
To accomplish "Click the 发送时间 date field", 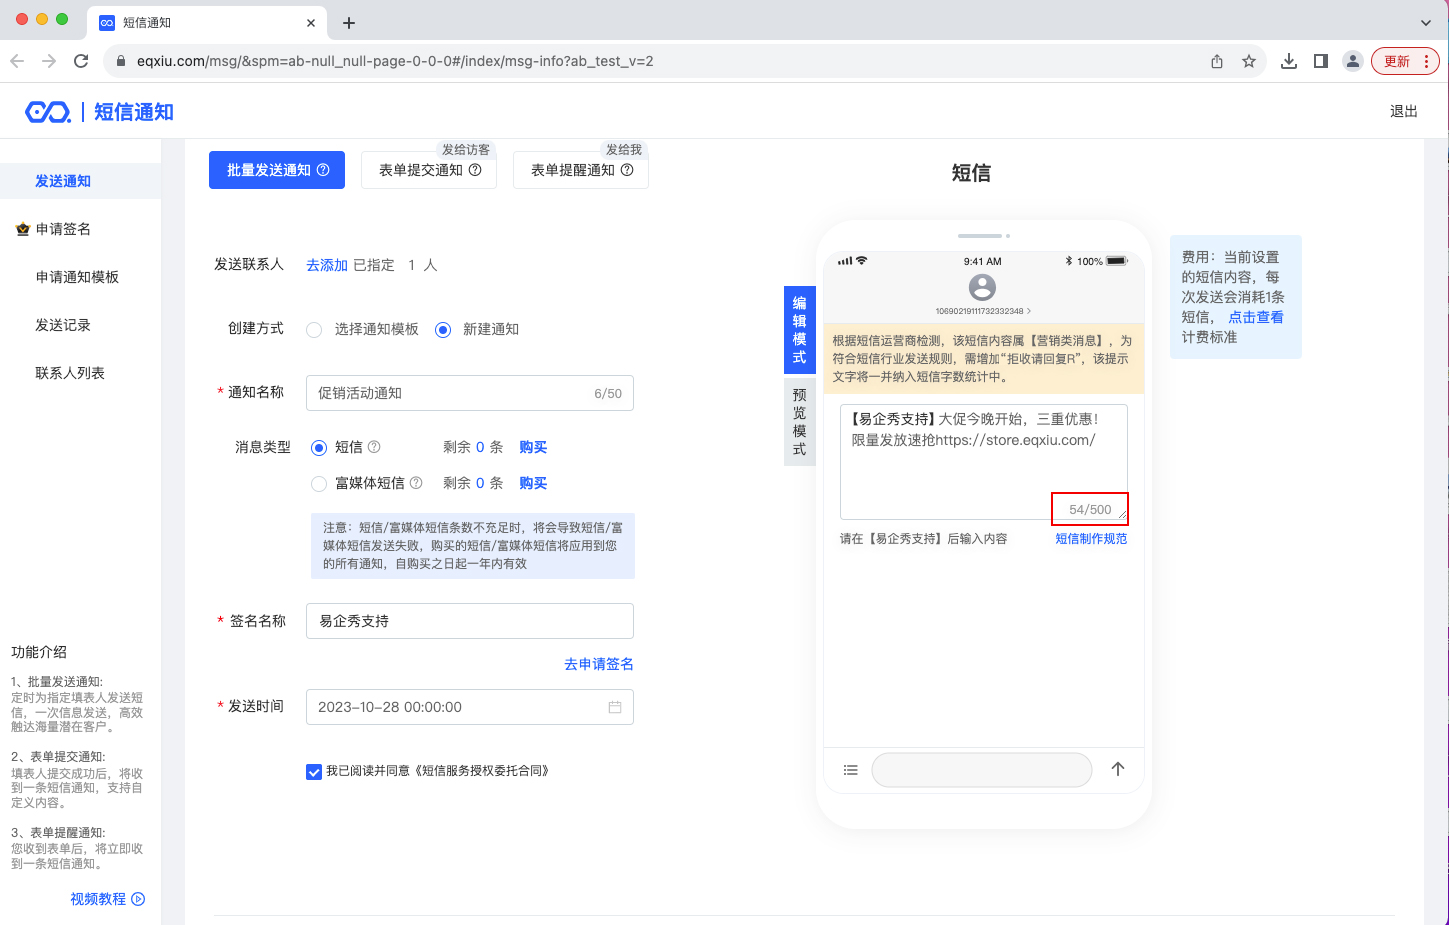I will coord(470,707).
